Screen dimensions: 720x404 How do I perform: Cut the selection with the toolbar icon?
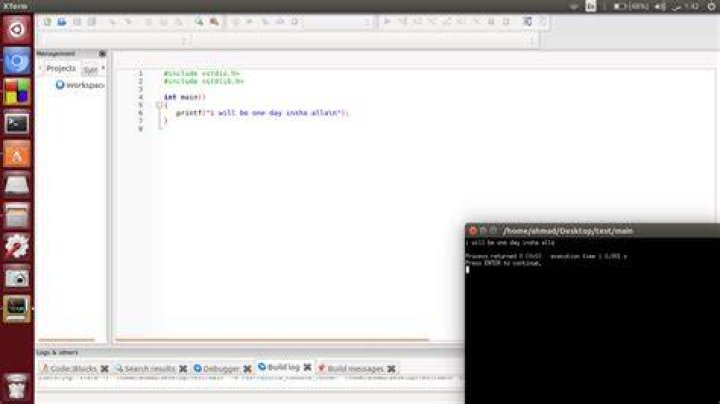point(148,22)
